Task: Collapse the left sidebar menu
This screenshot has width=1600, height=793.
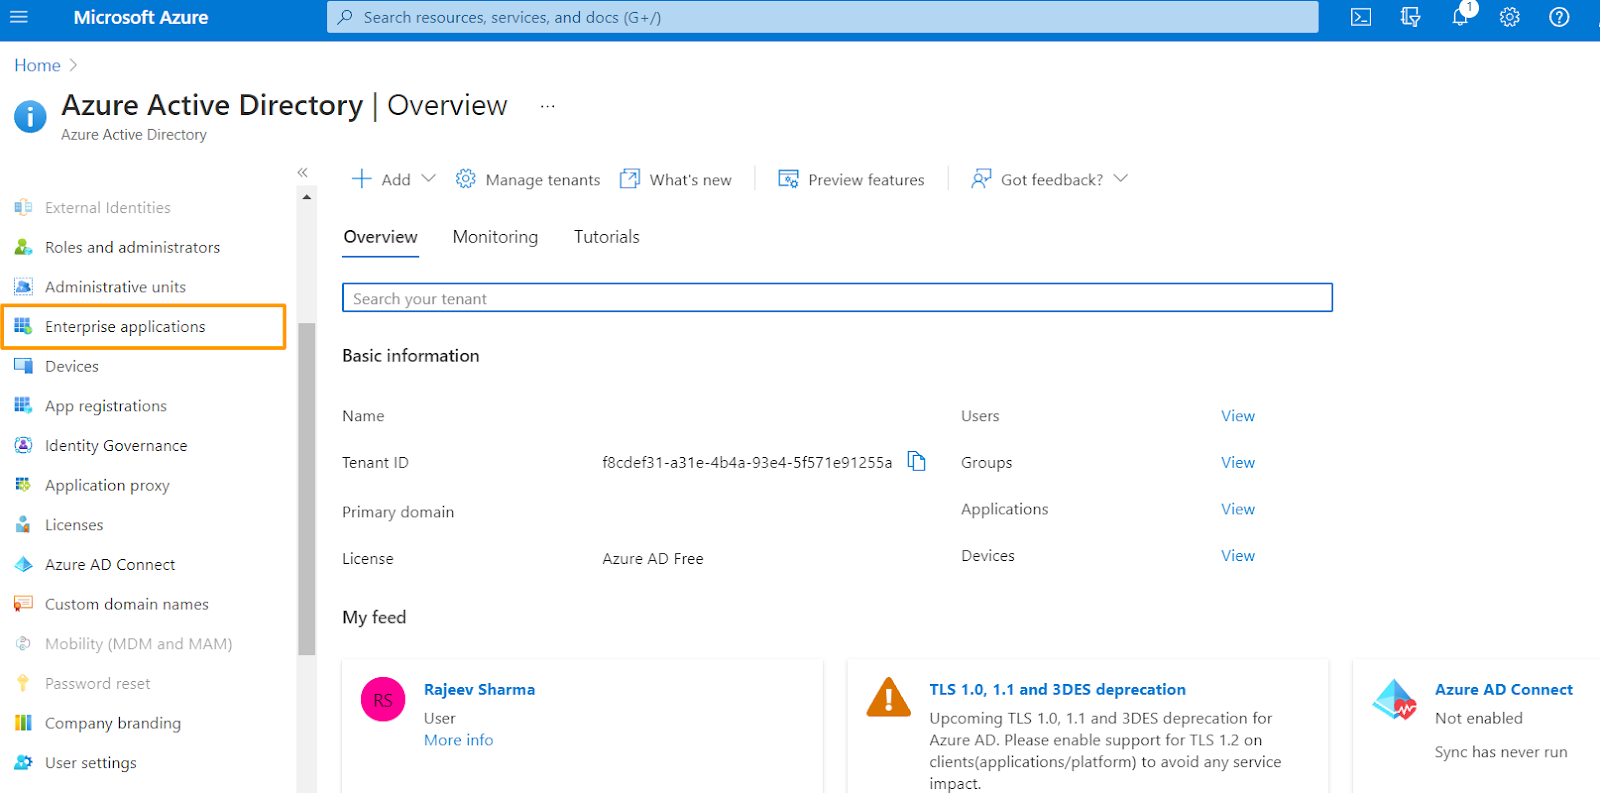Action: (302, 173)
